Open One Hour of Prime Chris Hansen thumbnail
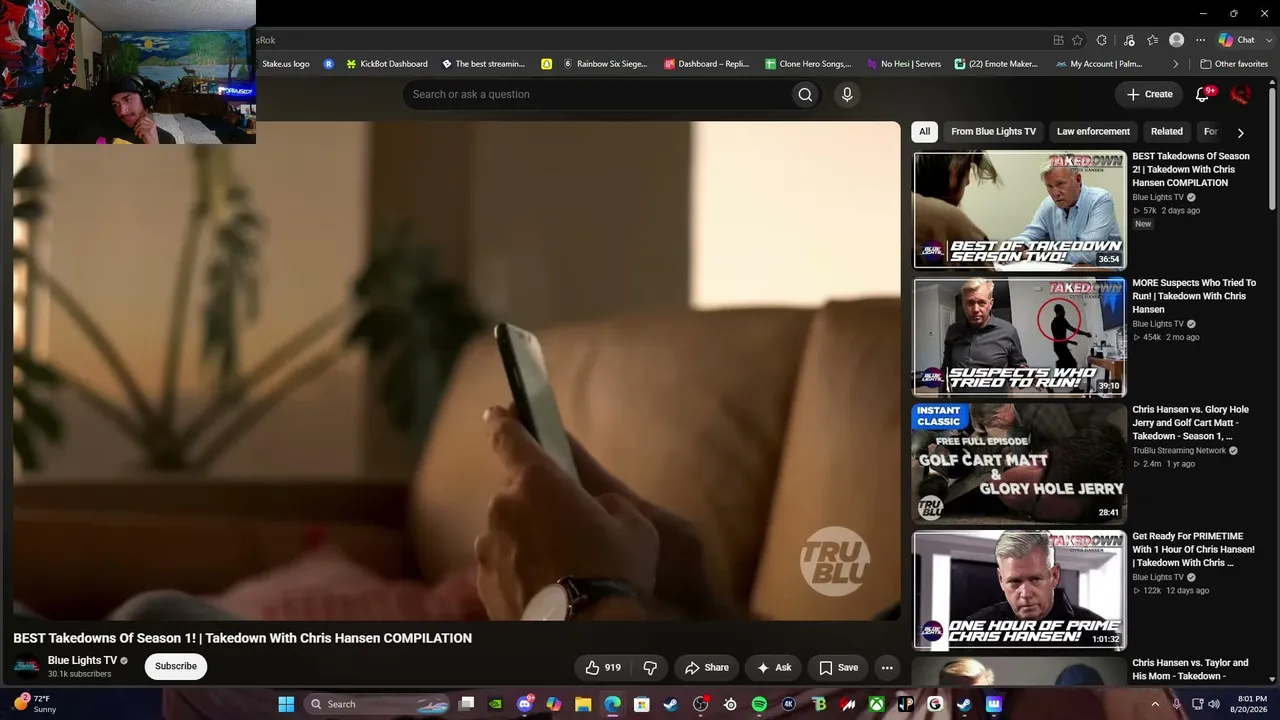The width and height of the screenshot is (1280, 720). tap(1019, 590)
